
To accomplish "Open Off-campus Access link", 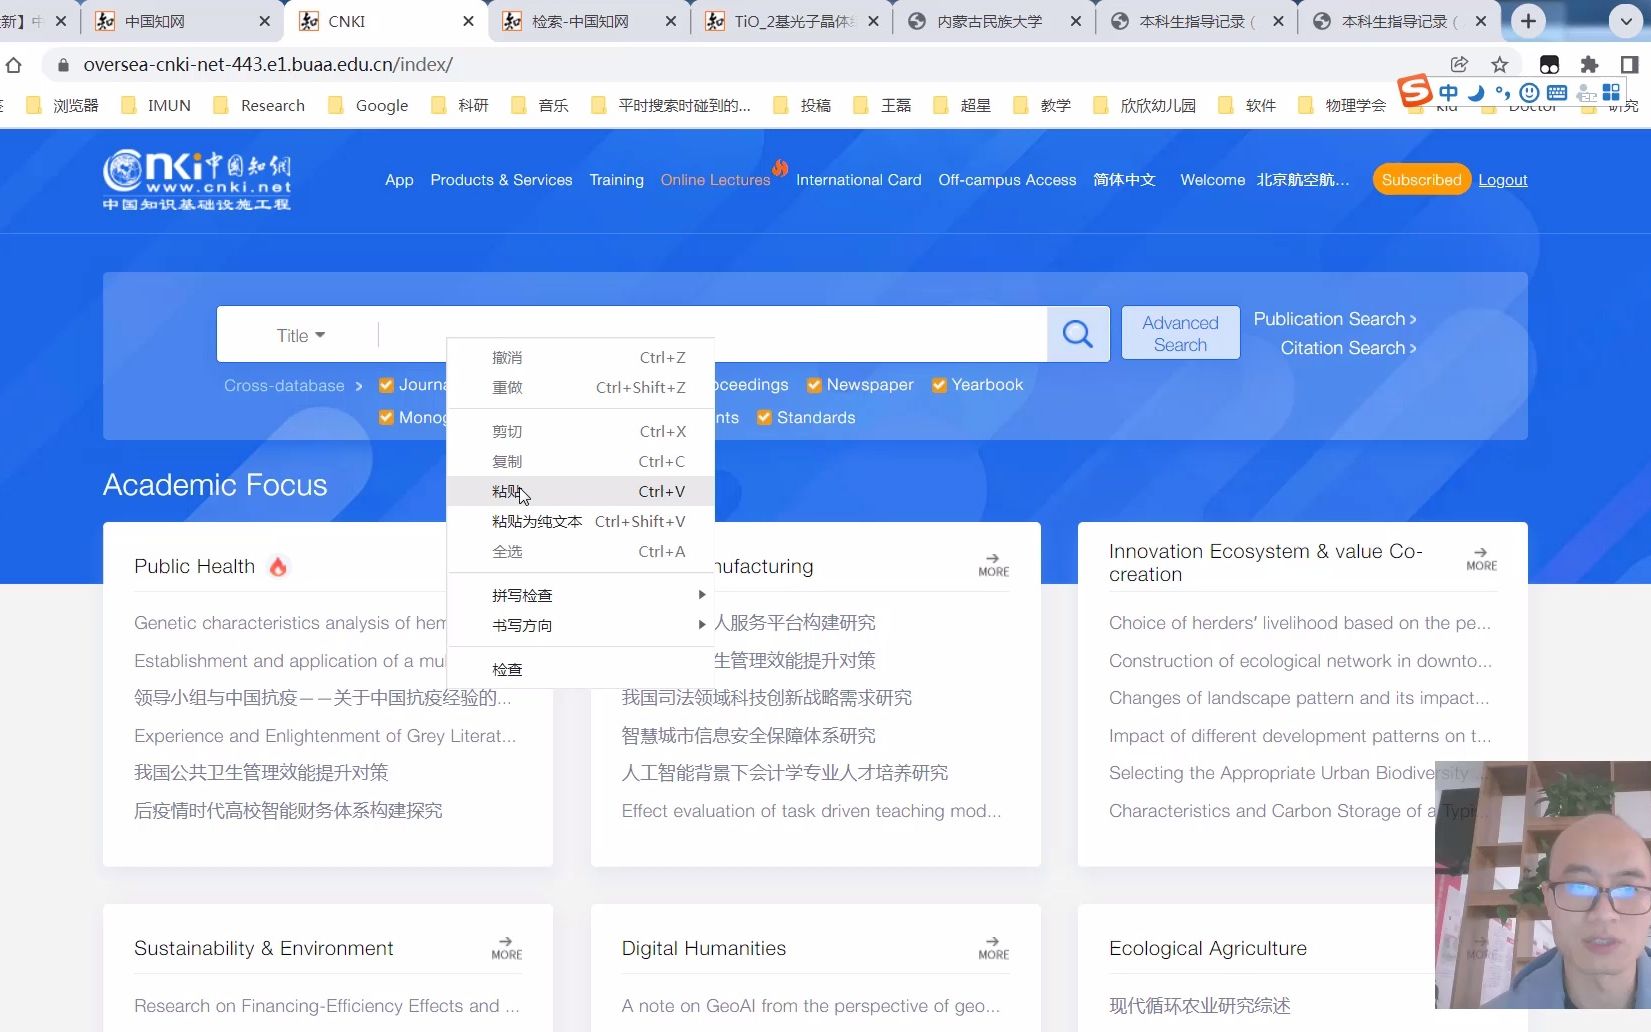I will [1007, 180].
